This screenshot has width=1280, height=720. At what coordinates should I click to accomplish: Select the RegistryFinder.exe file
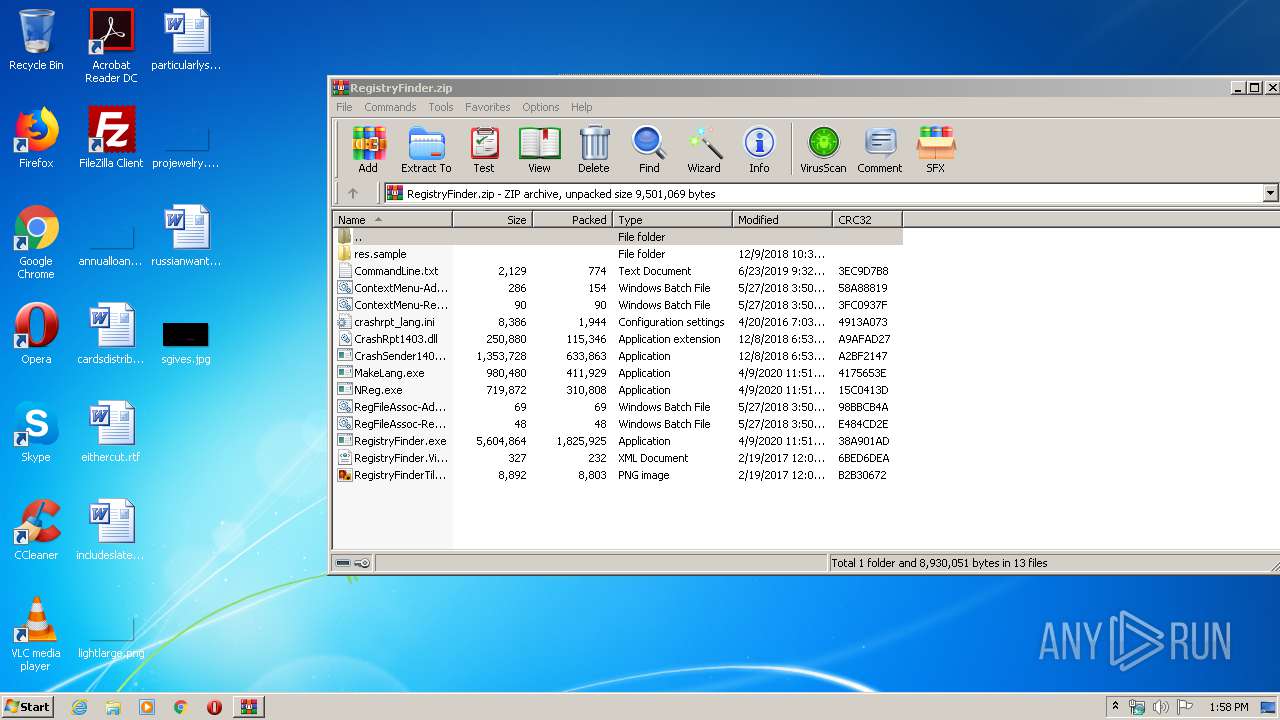(618, 441)
